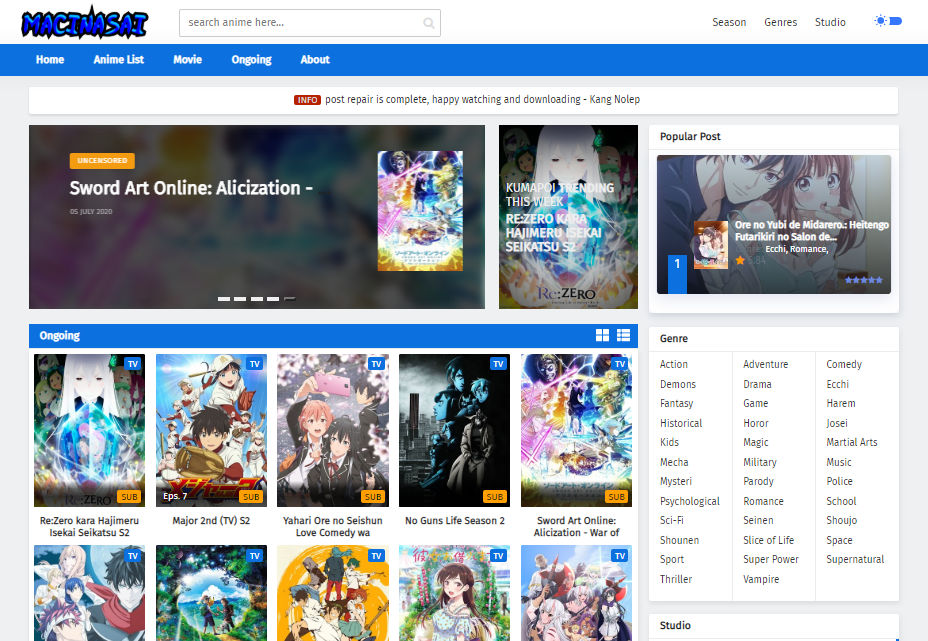The height and width of the screenshot is (641, 928).
Task: Click the UNCENSORED orange badge
Action: point(102,160)
